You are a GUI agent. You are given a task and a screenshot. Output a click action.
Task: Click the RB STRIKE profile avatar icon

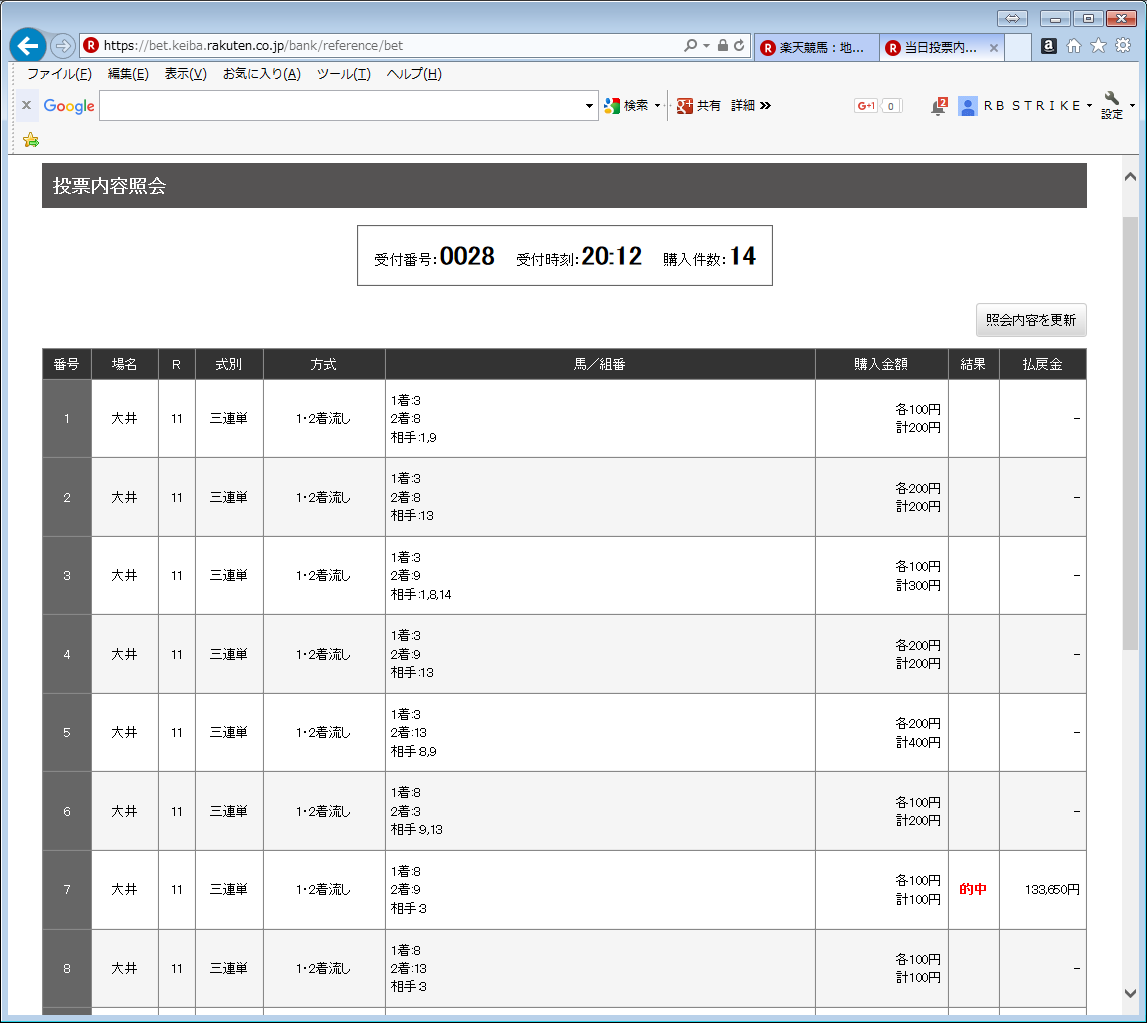point(968,107)
